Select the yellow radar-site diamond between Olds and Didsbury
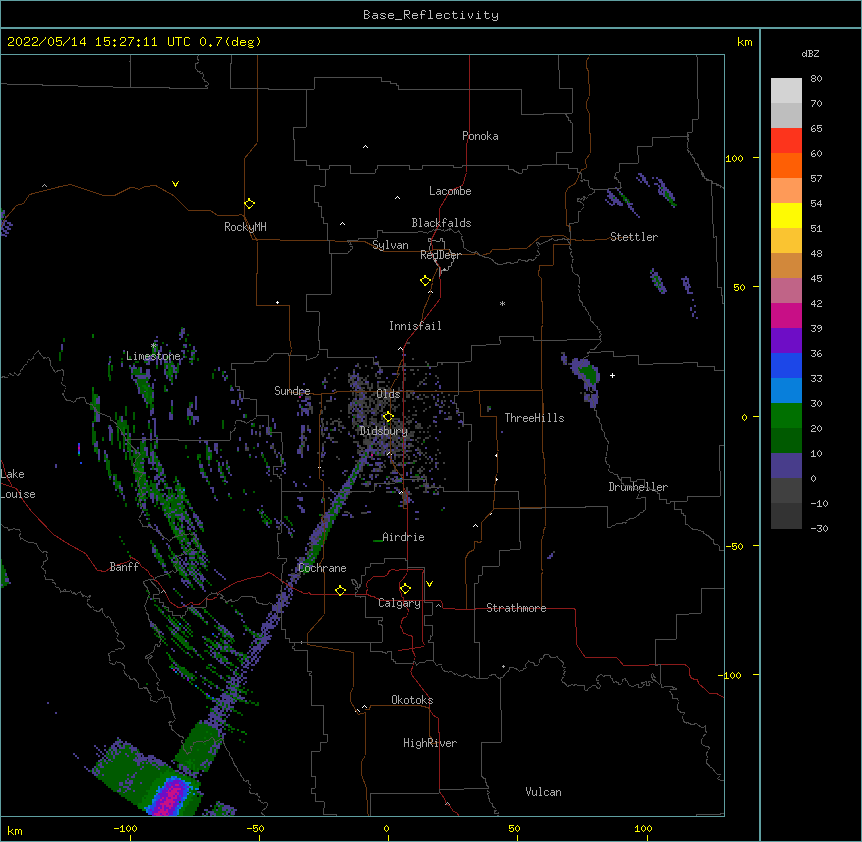This screenshot has height=842, width=862. pyautogui.click(x=388, y=416)
